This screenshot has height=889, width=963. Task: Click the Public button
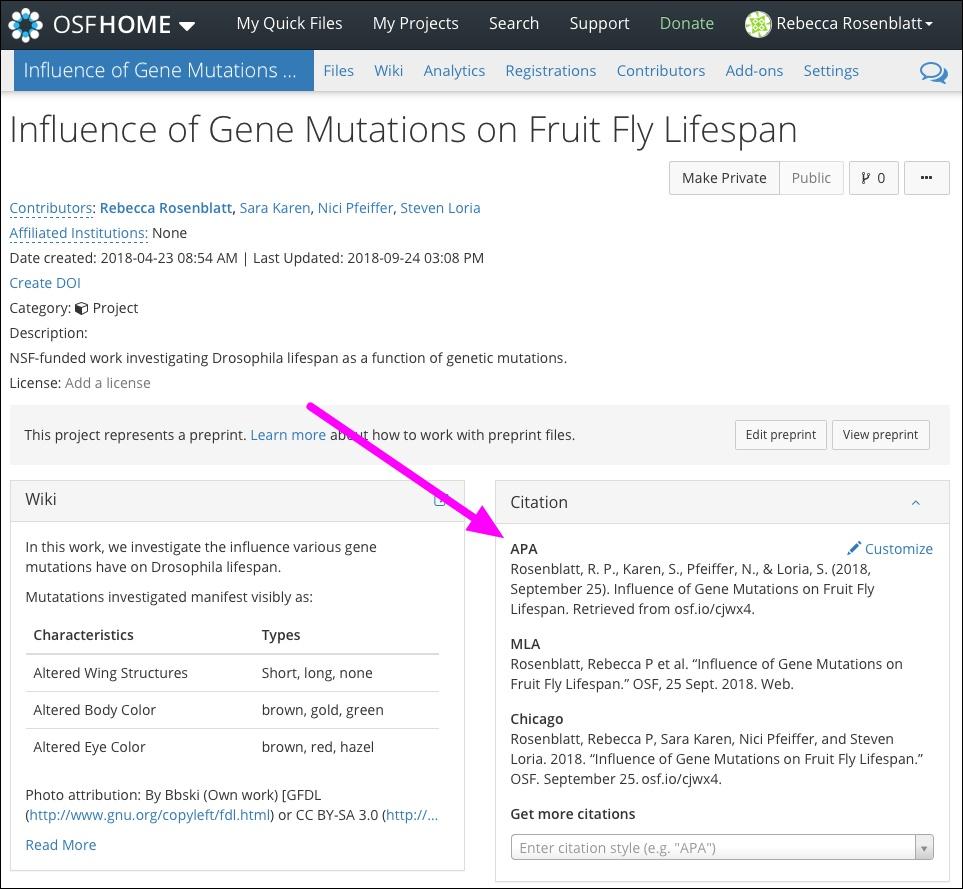(x=811, y=178)
